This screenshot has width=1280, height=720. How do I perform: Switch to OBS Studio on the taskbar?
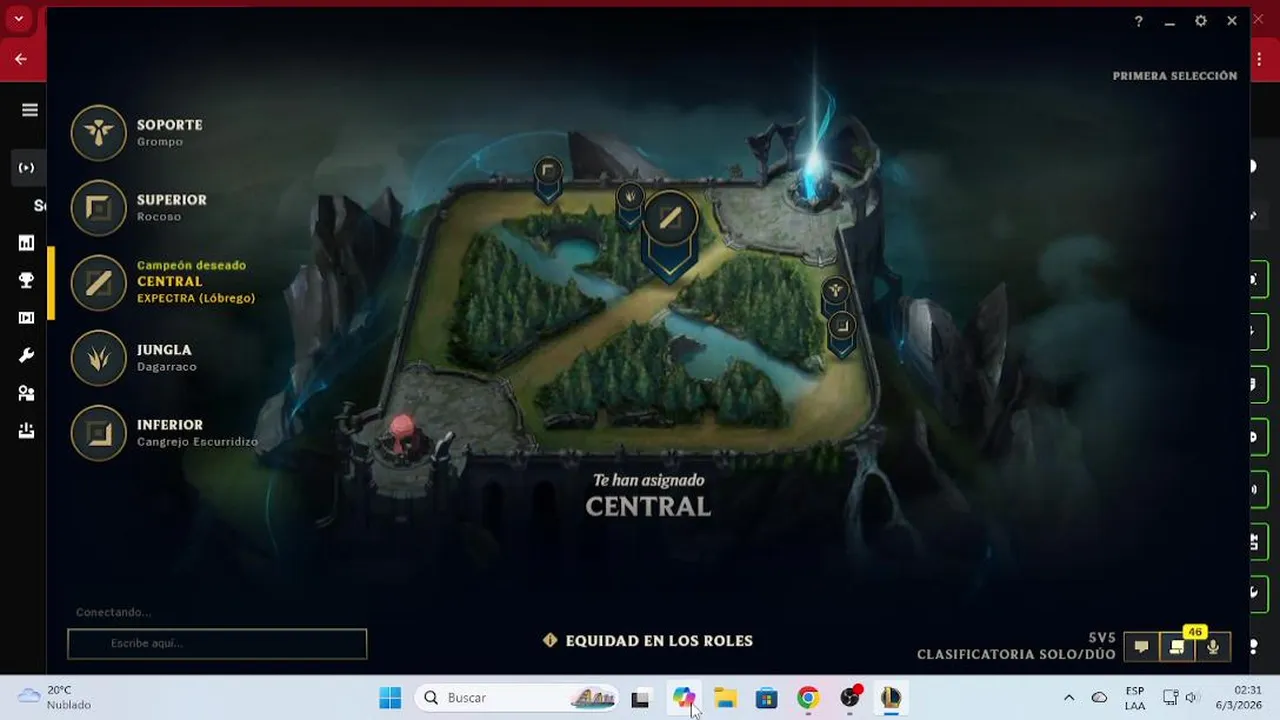pyautogui.click(x=850, y=698)
